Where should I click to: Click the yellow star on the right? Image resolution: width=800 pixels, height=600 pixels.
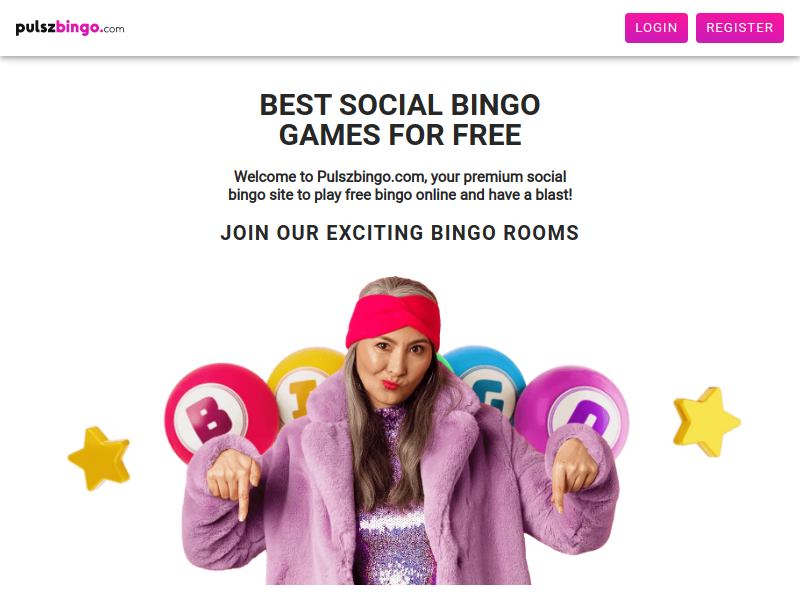(x=706, y=421)
